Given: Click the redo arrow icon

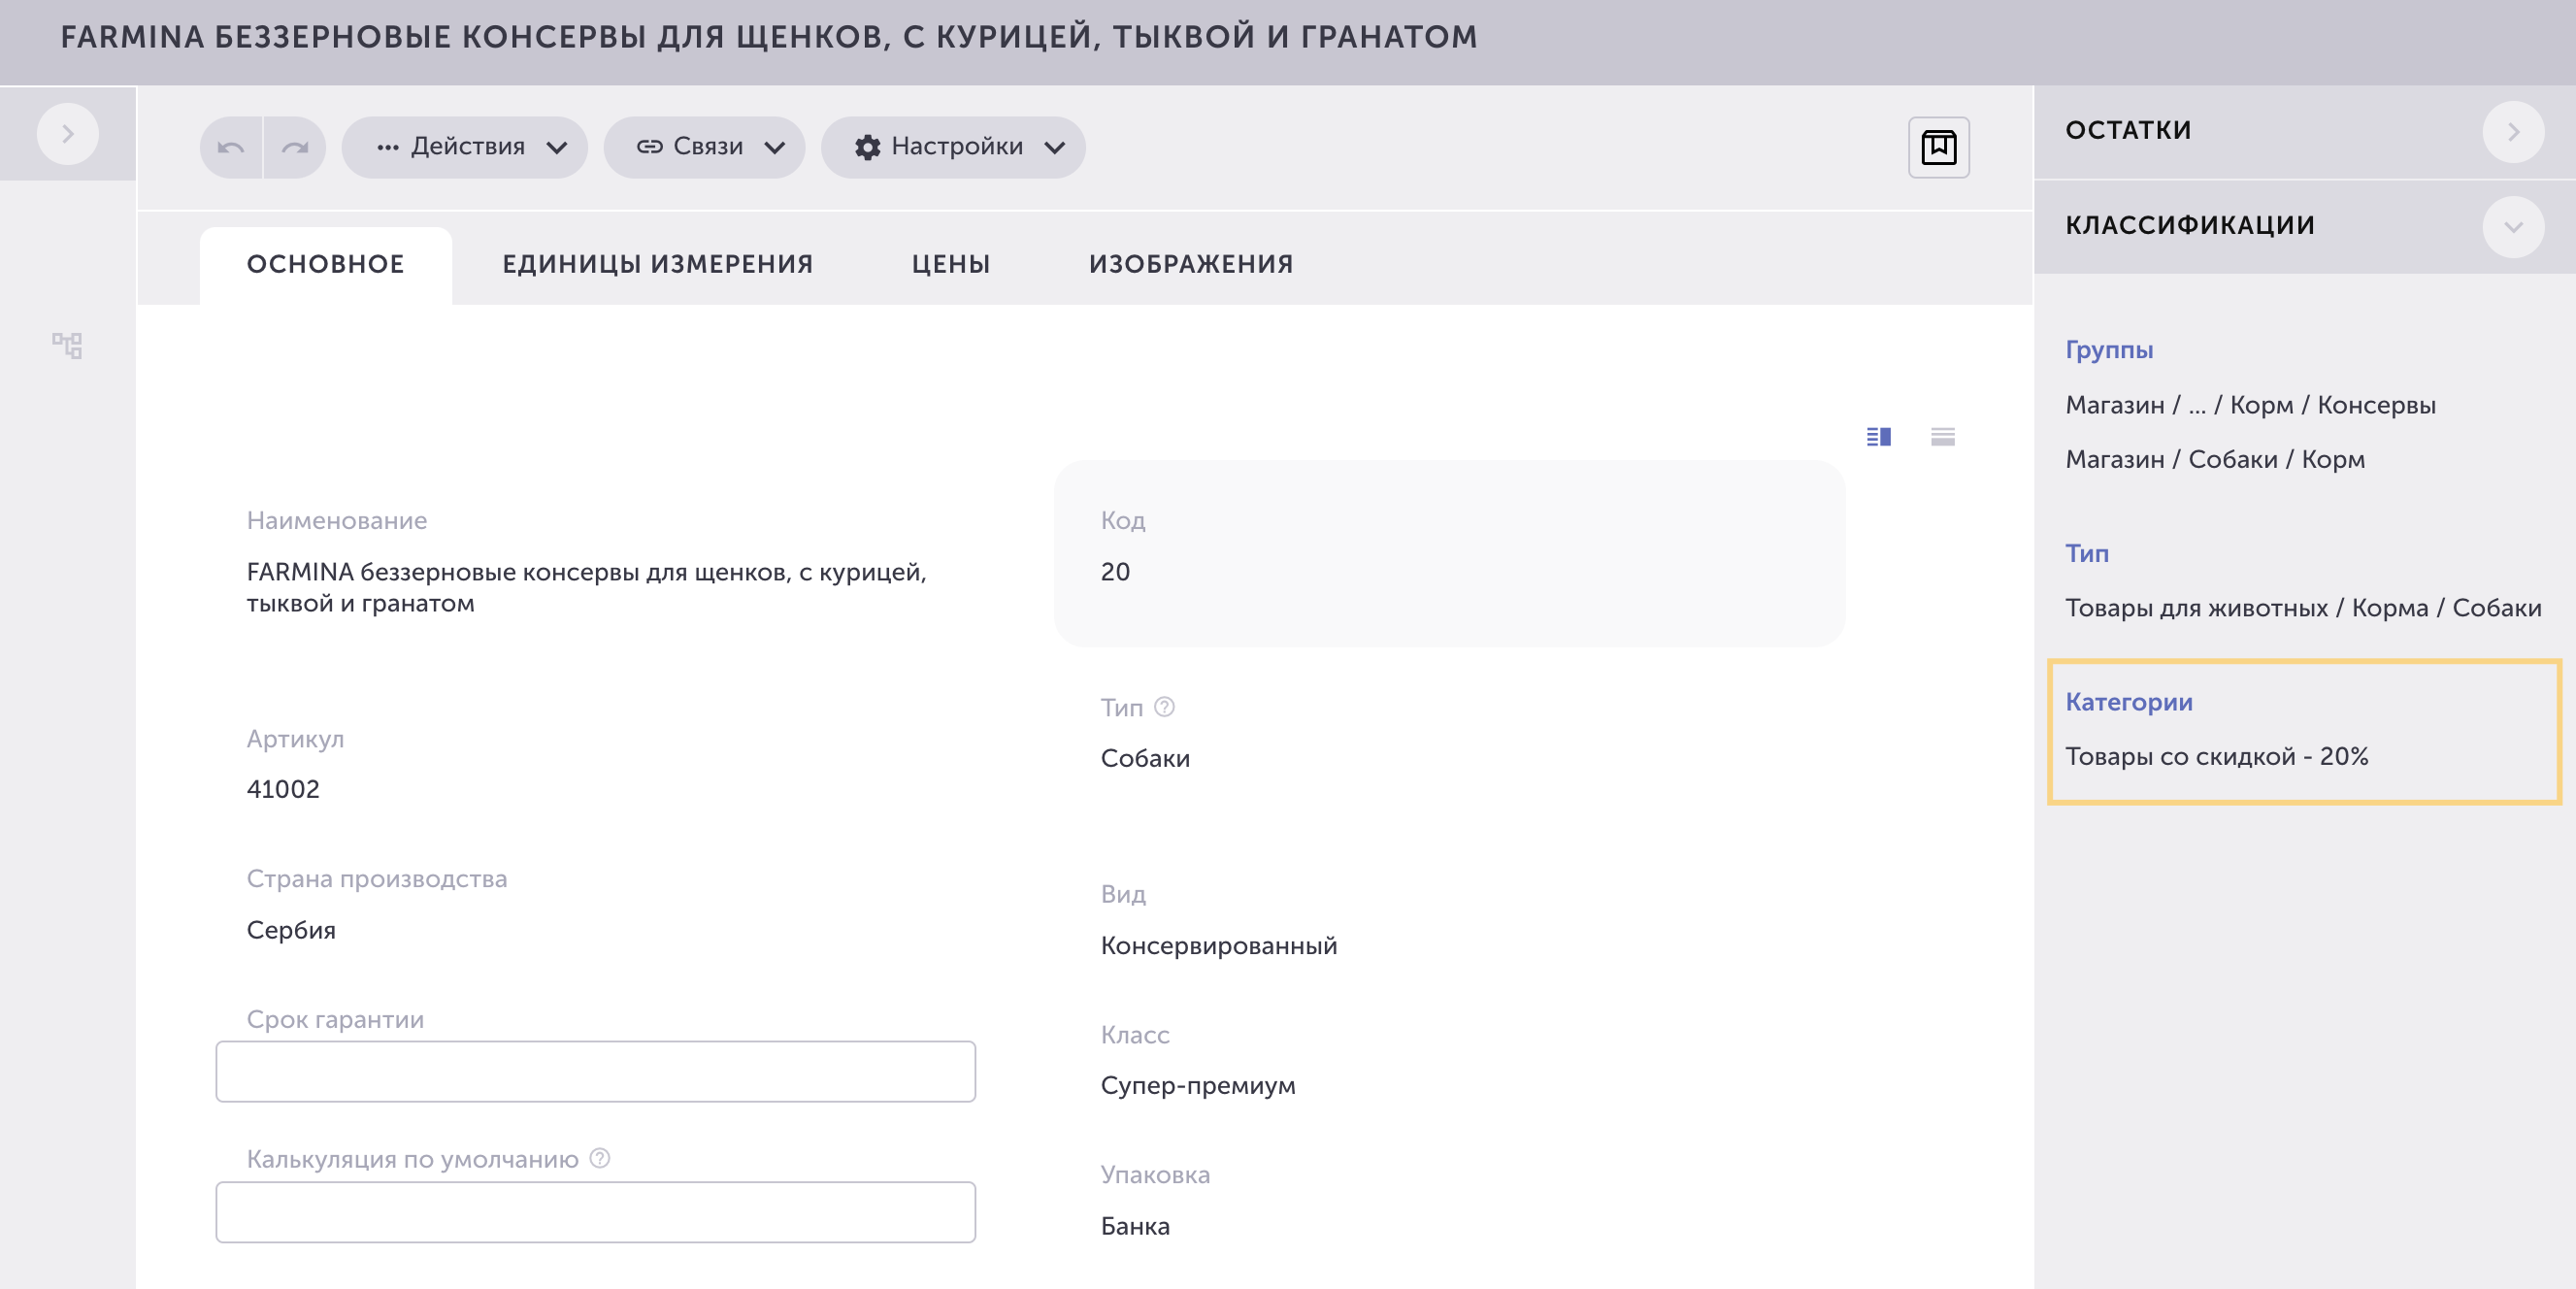Looking at the screenshot, I should [295, 147].
